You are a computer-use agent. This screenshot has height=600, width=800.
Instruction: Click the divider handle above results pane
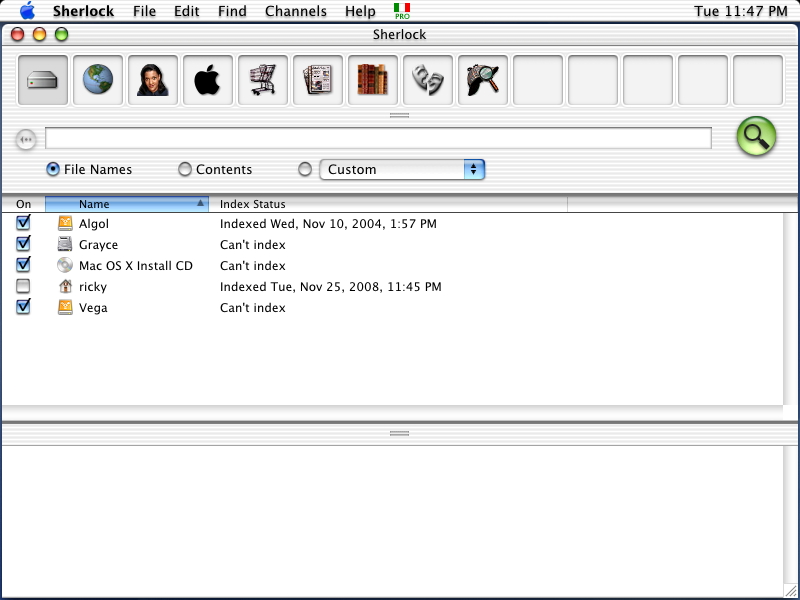pyautogui.click(x=399, y=433)
